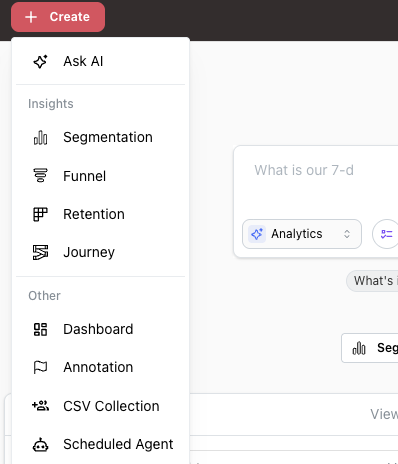398x464 pixels.
Task: Click the Journey flow icon
Action: (40, 252)
